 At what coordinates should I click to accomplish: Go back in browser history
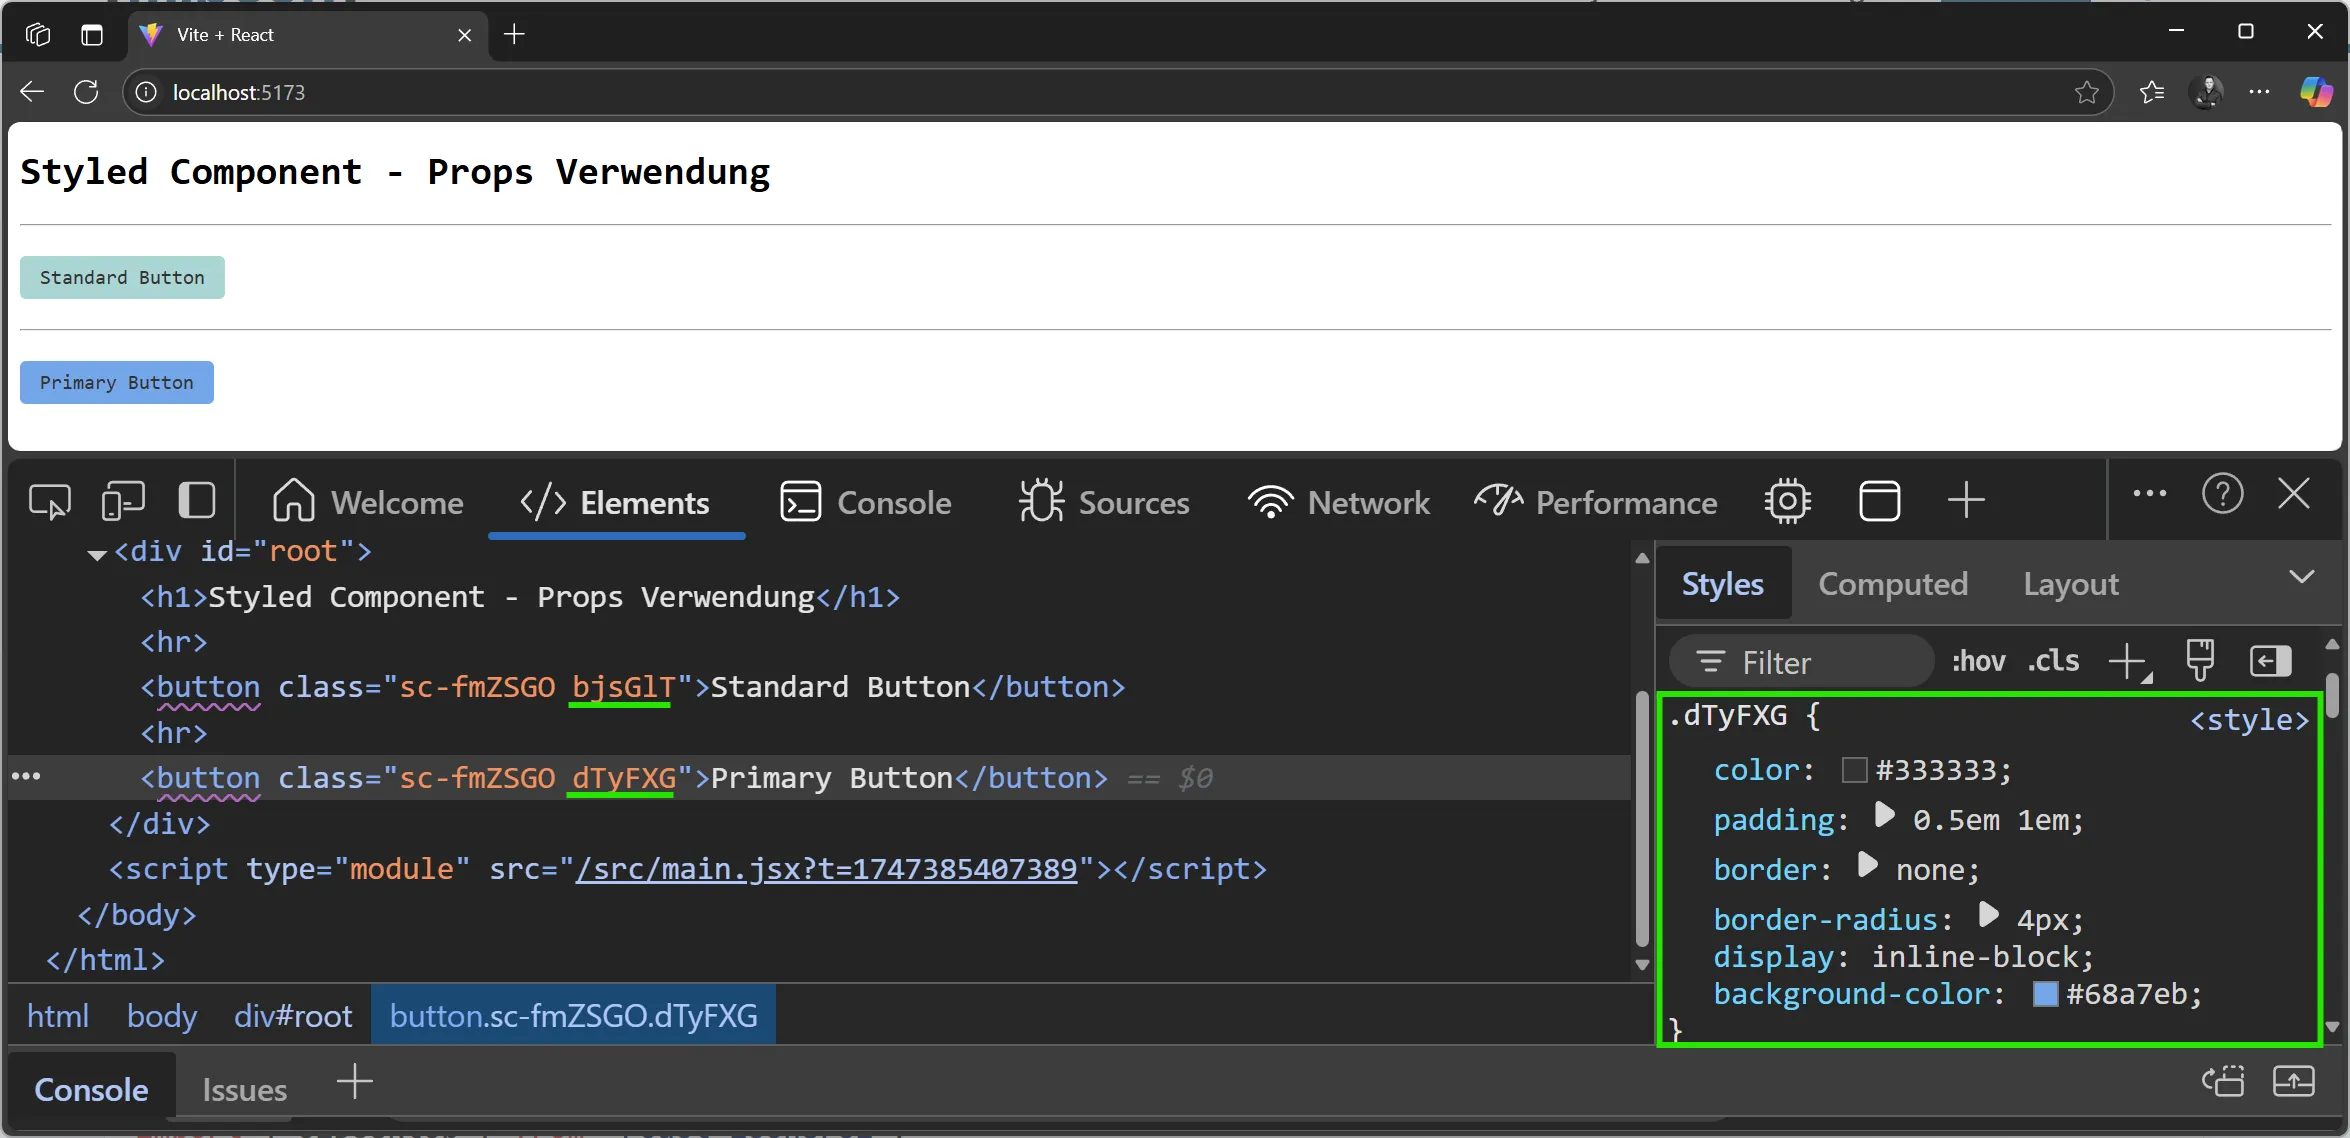[x=32, y=92]
